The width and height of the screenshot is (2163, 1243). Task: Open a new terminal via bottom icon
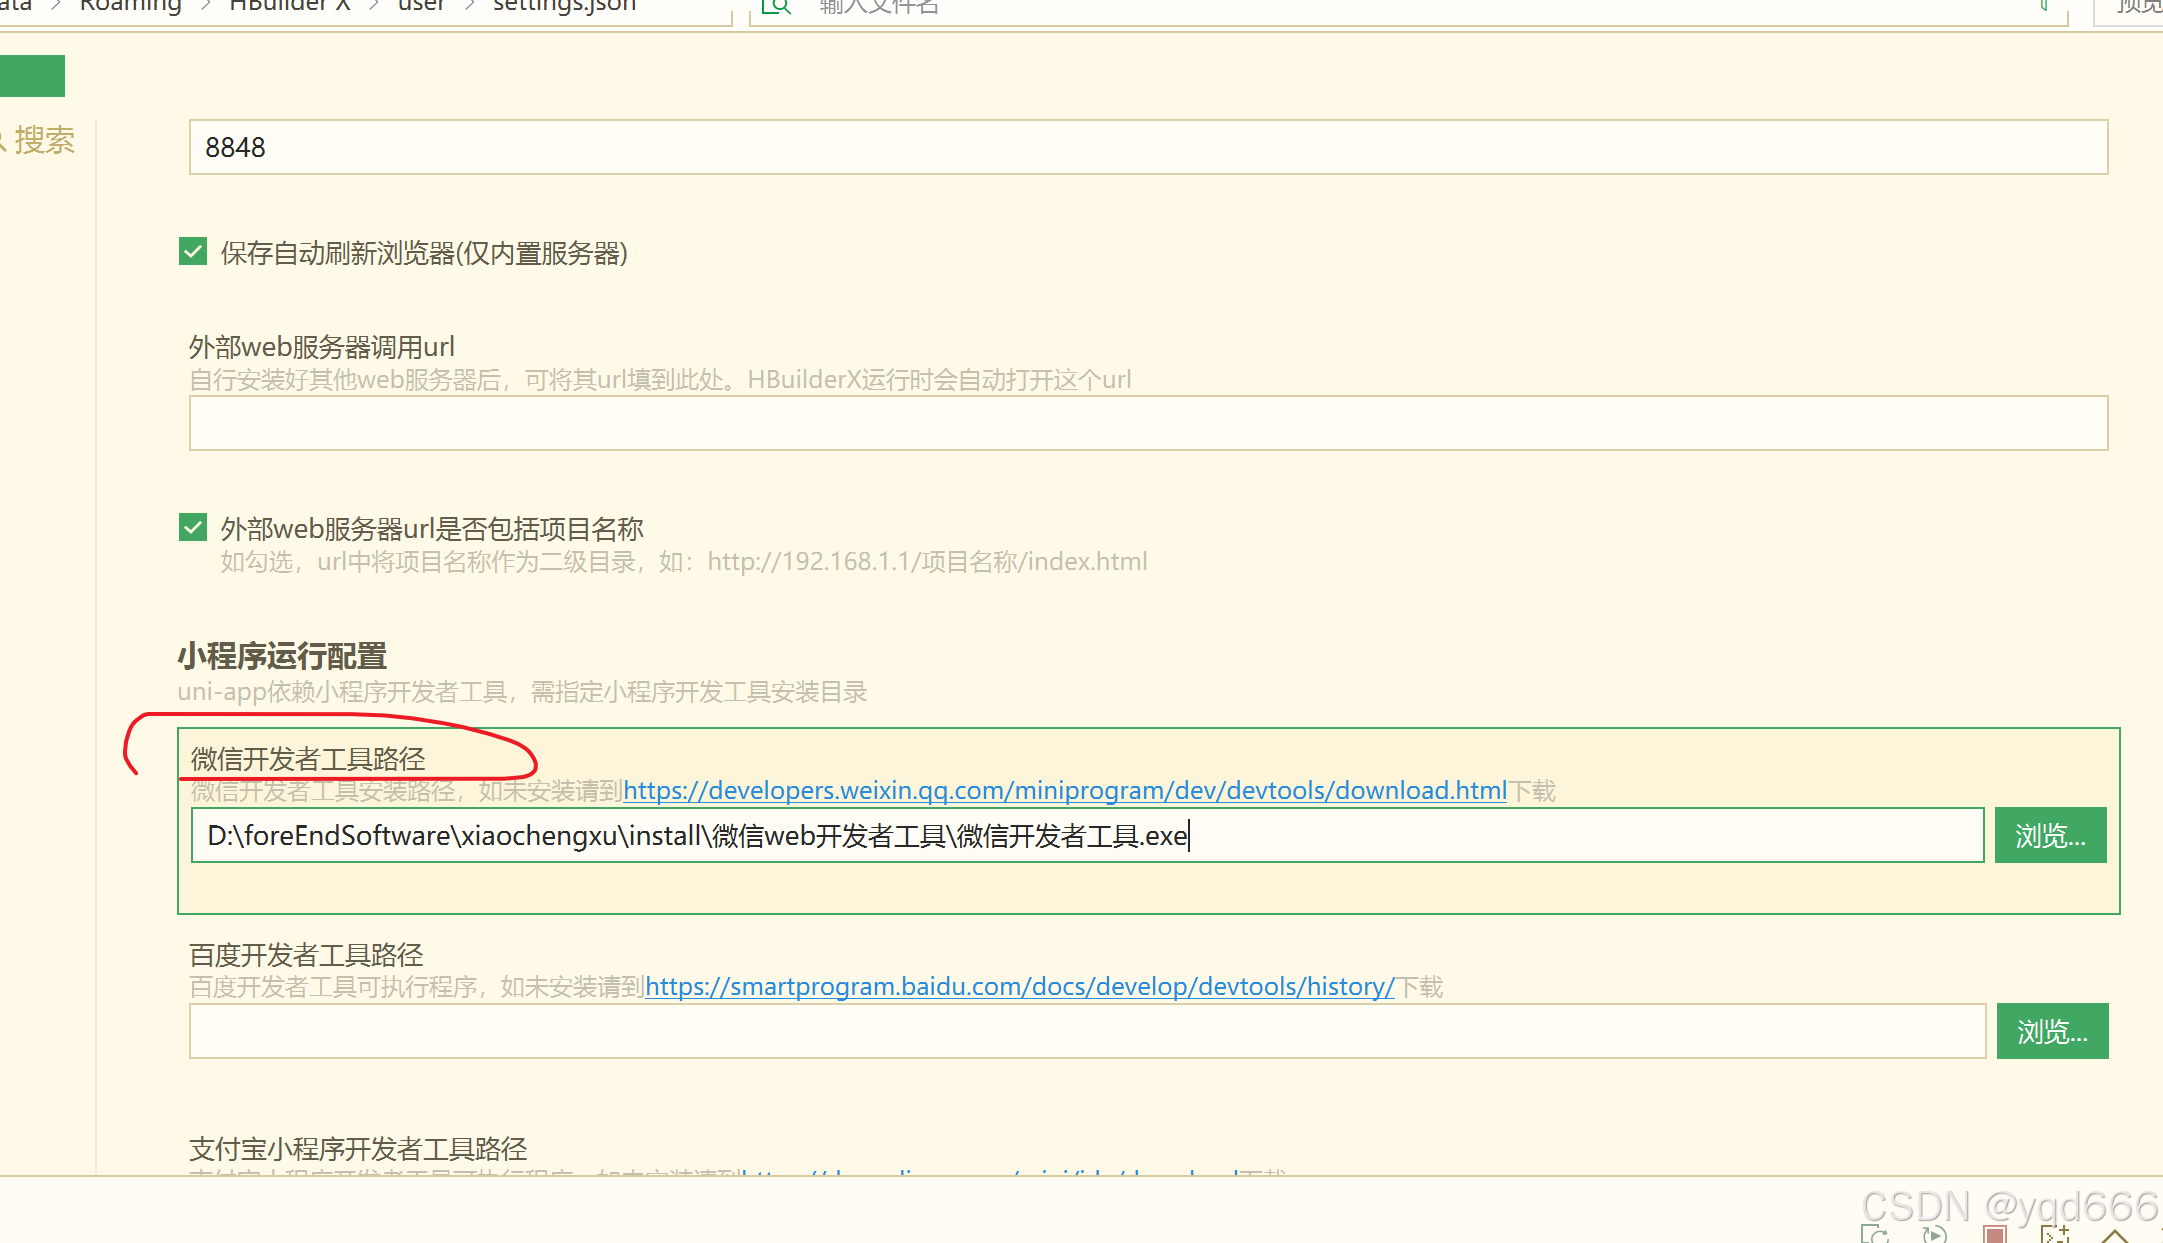point(2055,1236)
